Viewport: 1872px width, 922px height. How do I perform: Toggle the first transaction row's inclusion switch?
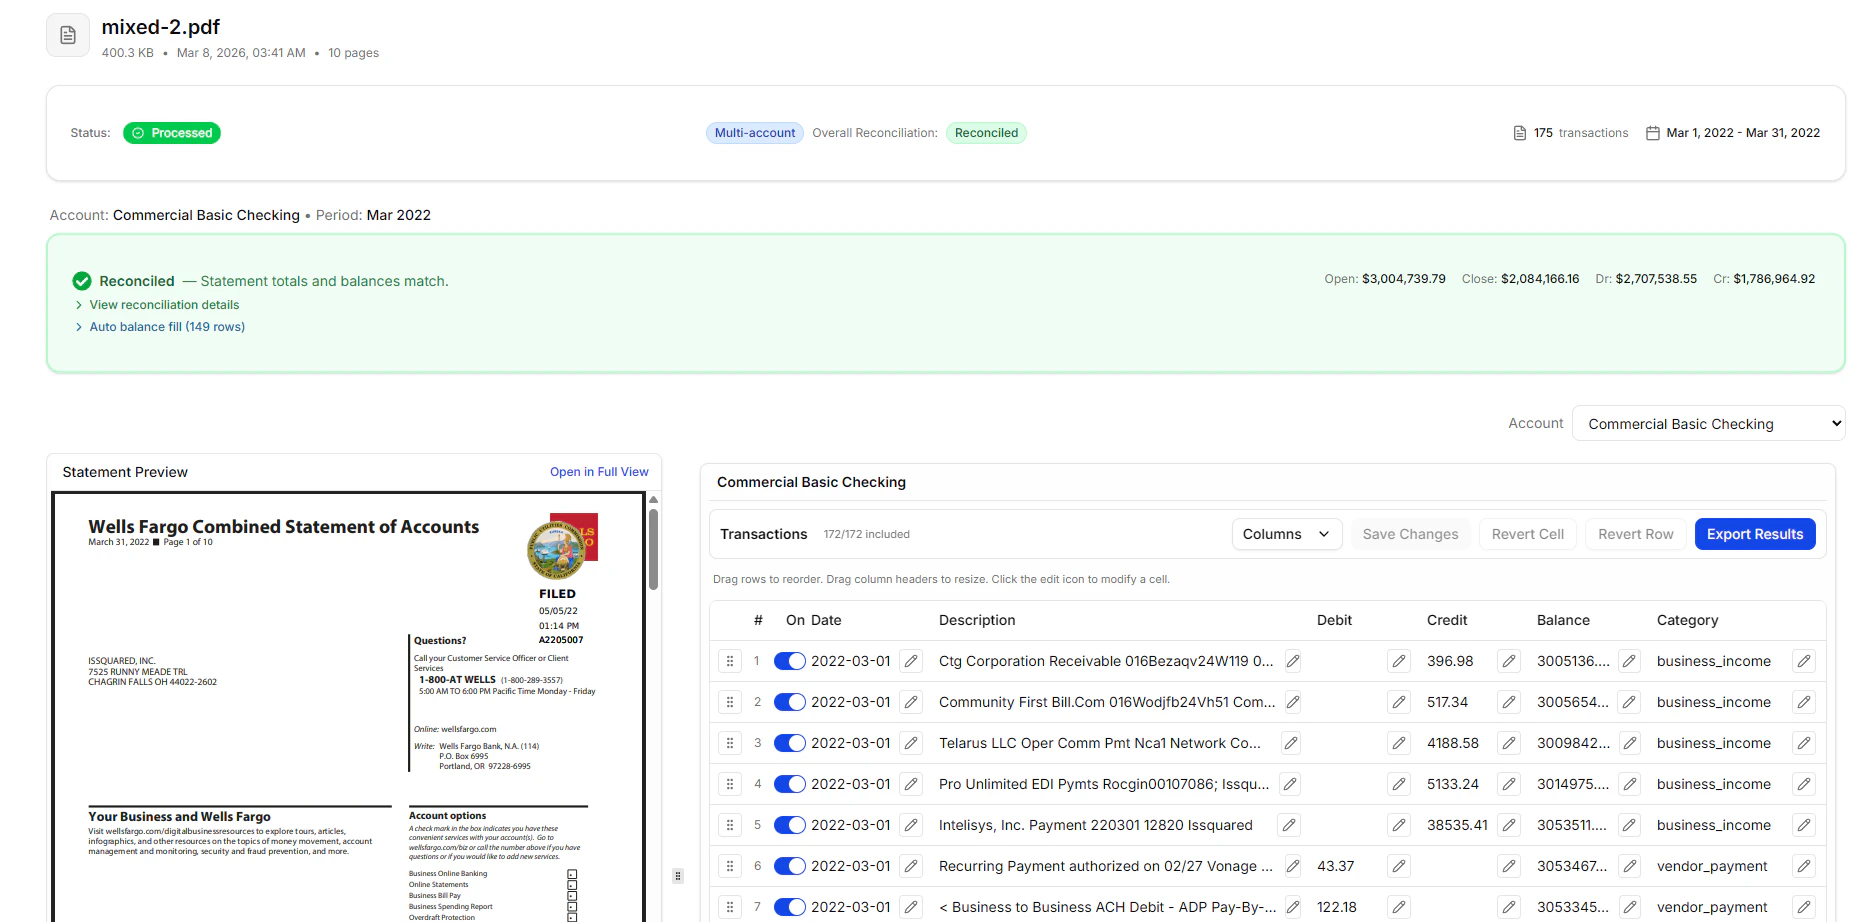coord(789,661)
